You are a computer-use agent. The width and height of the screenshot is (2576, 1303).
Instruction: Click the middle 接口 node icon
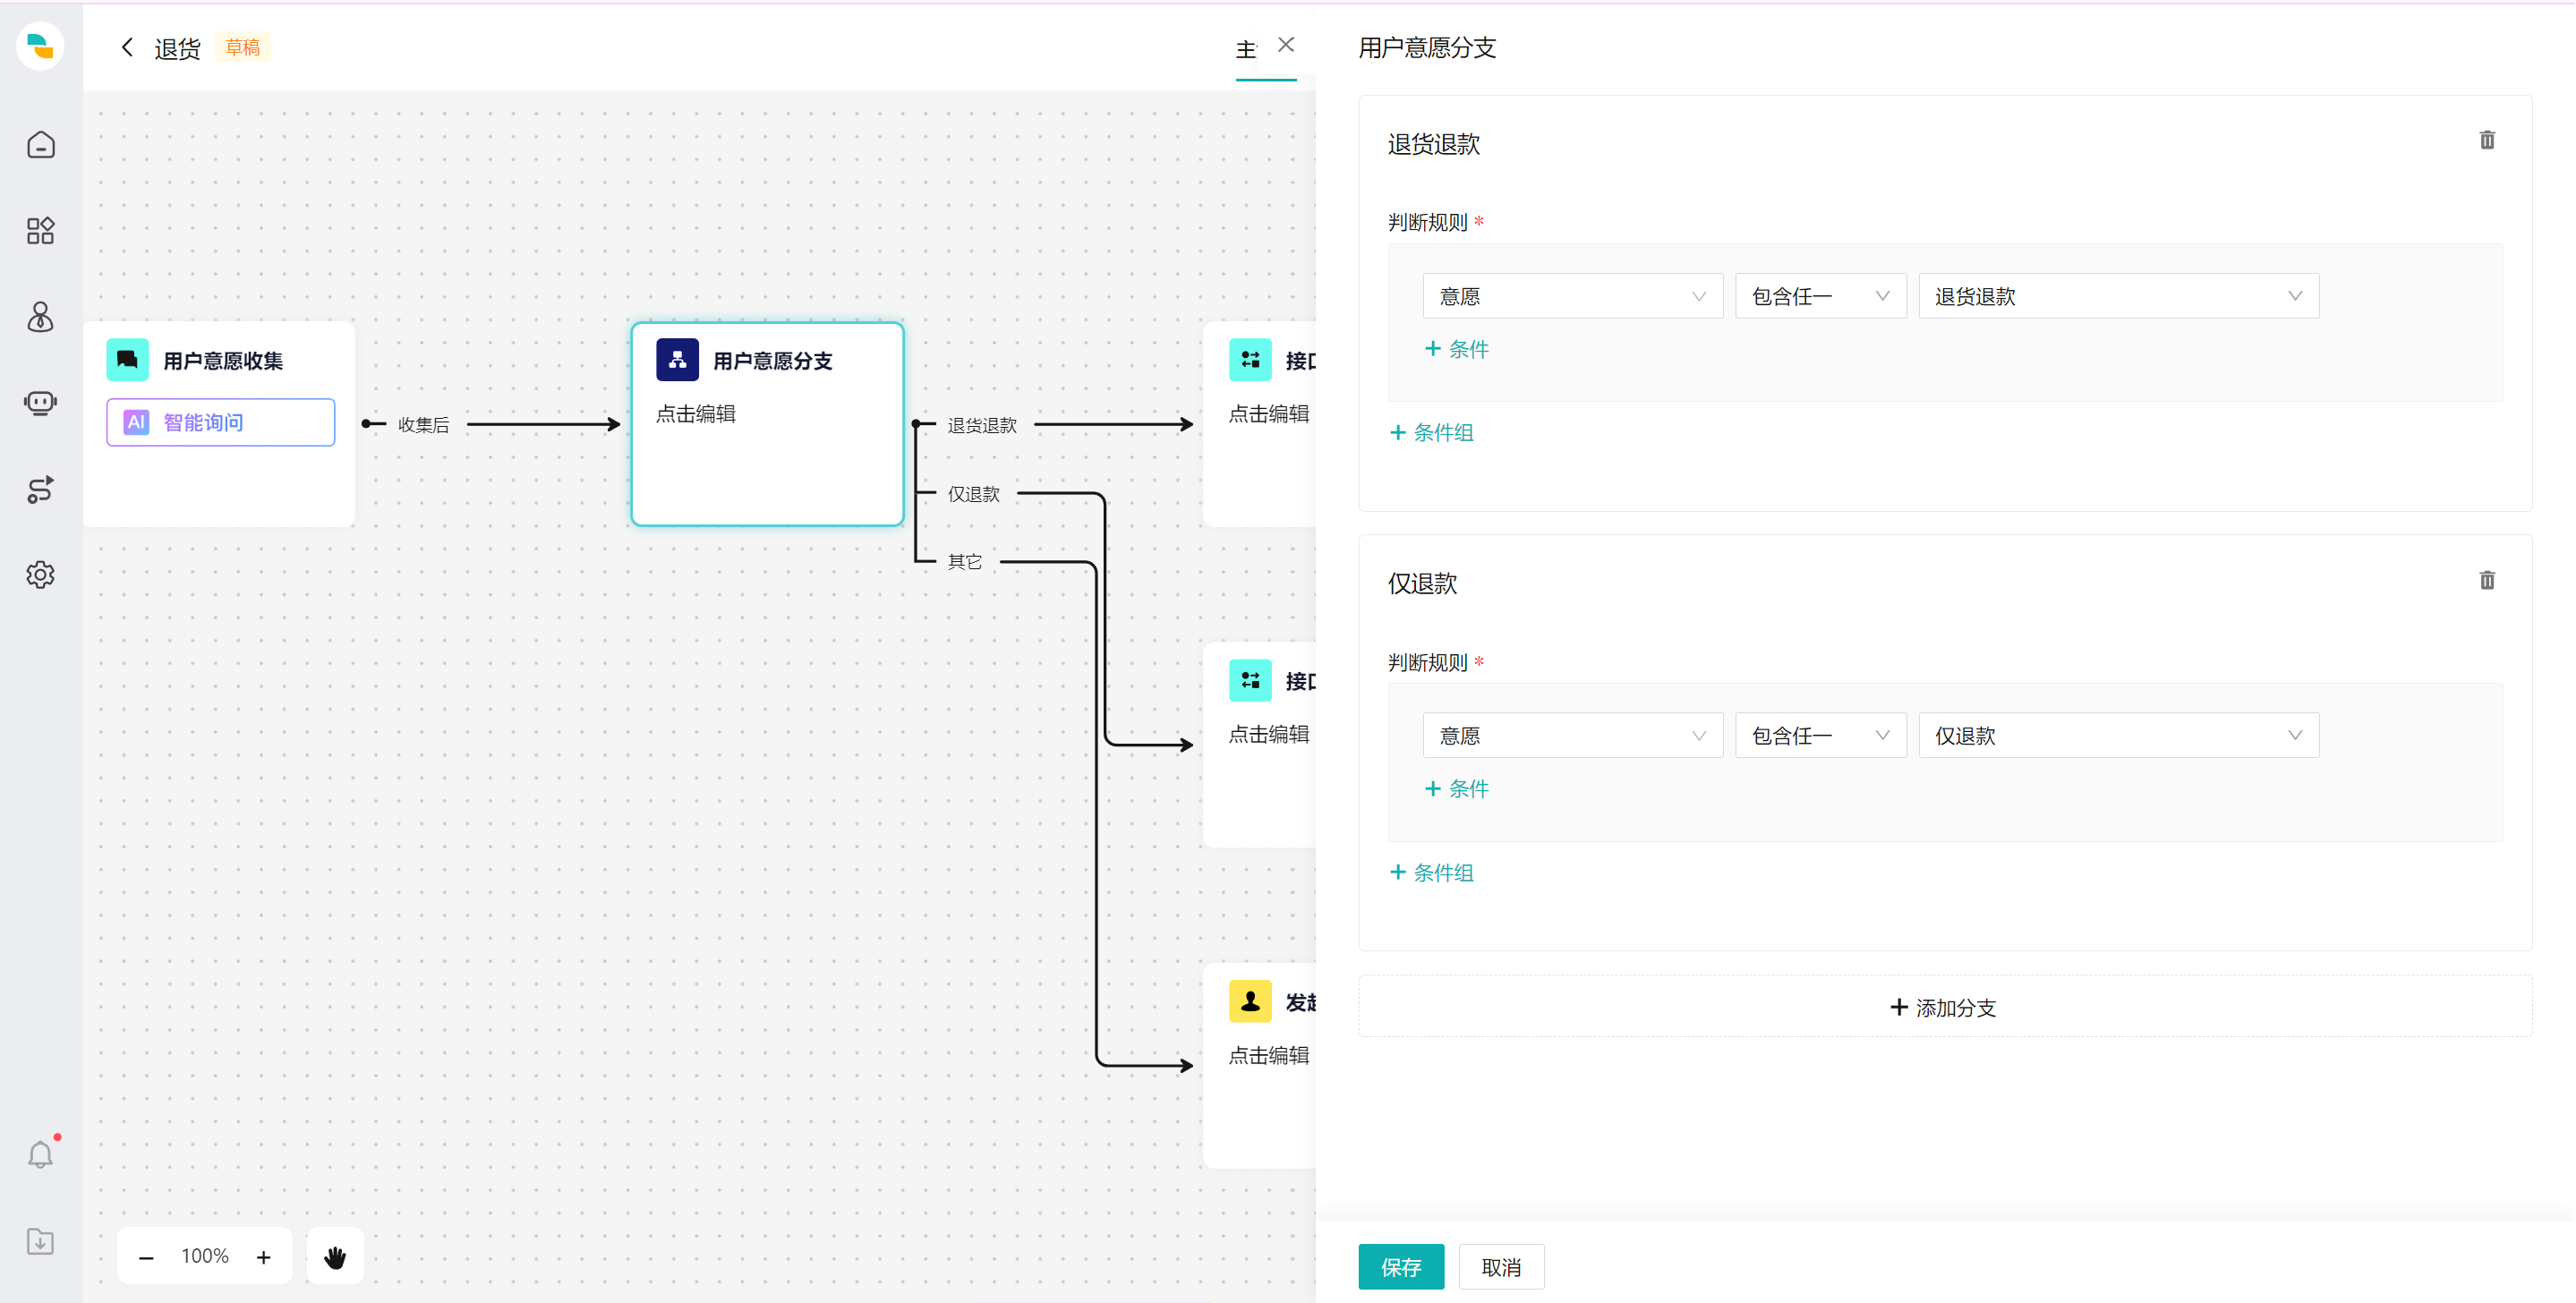coord(1250,681)
